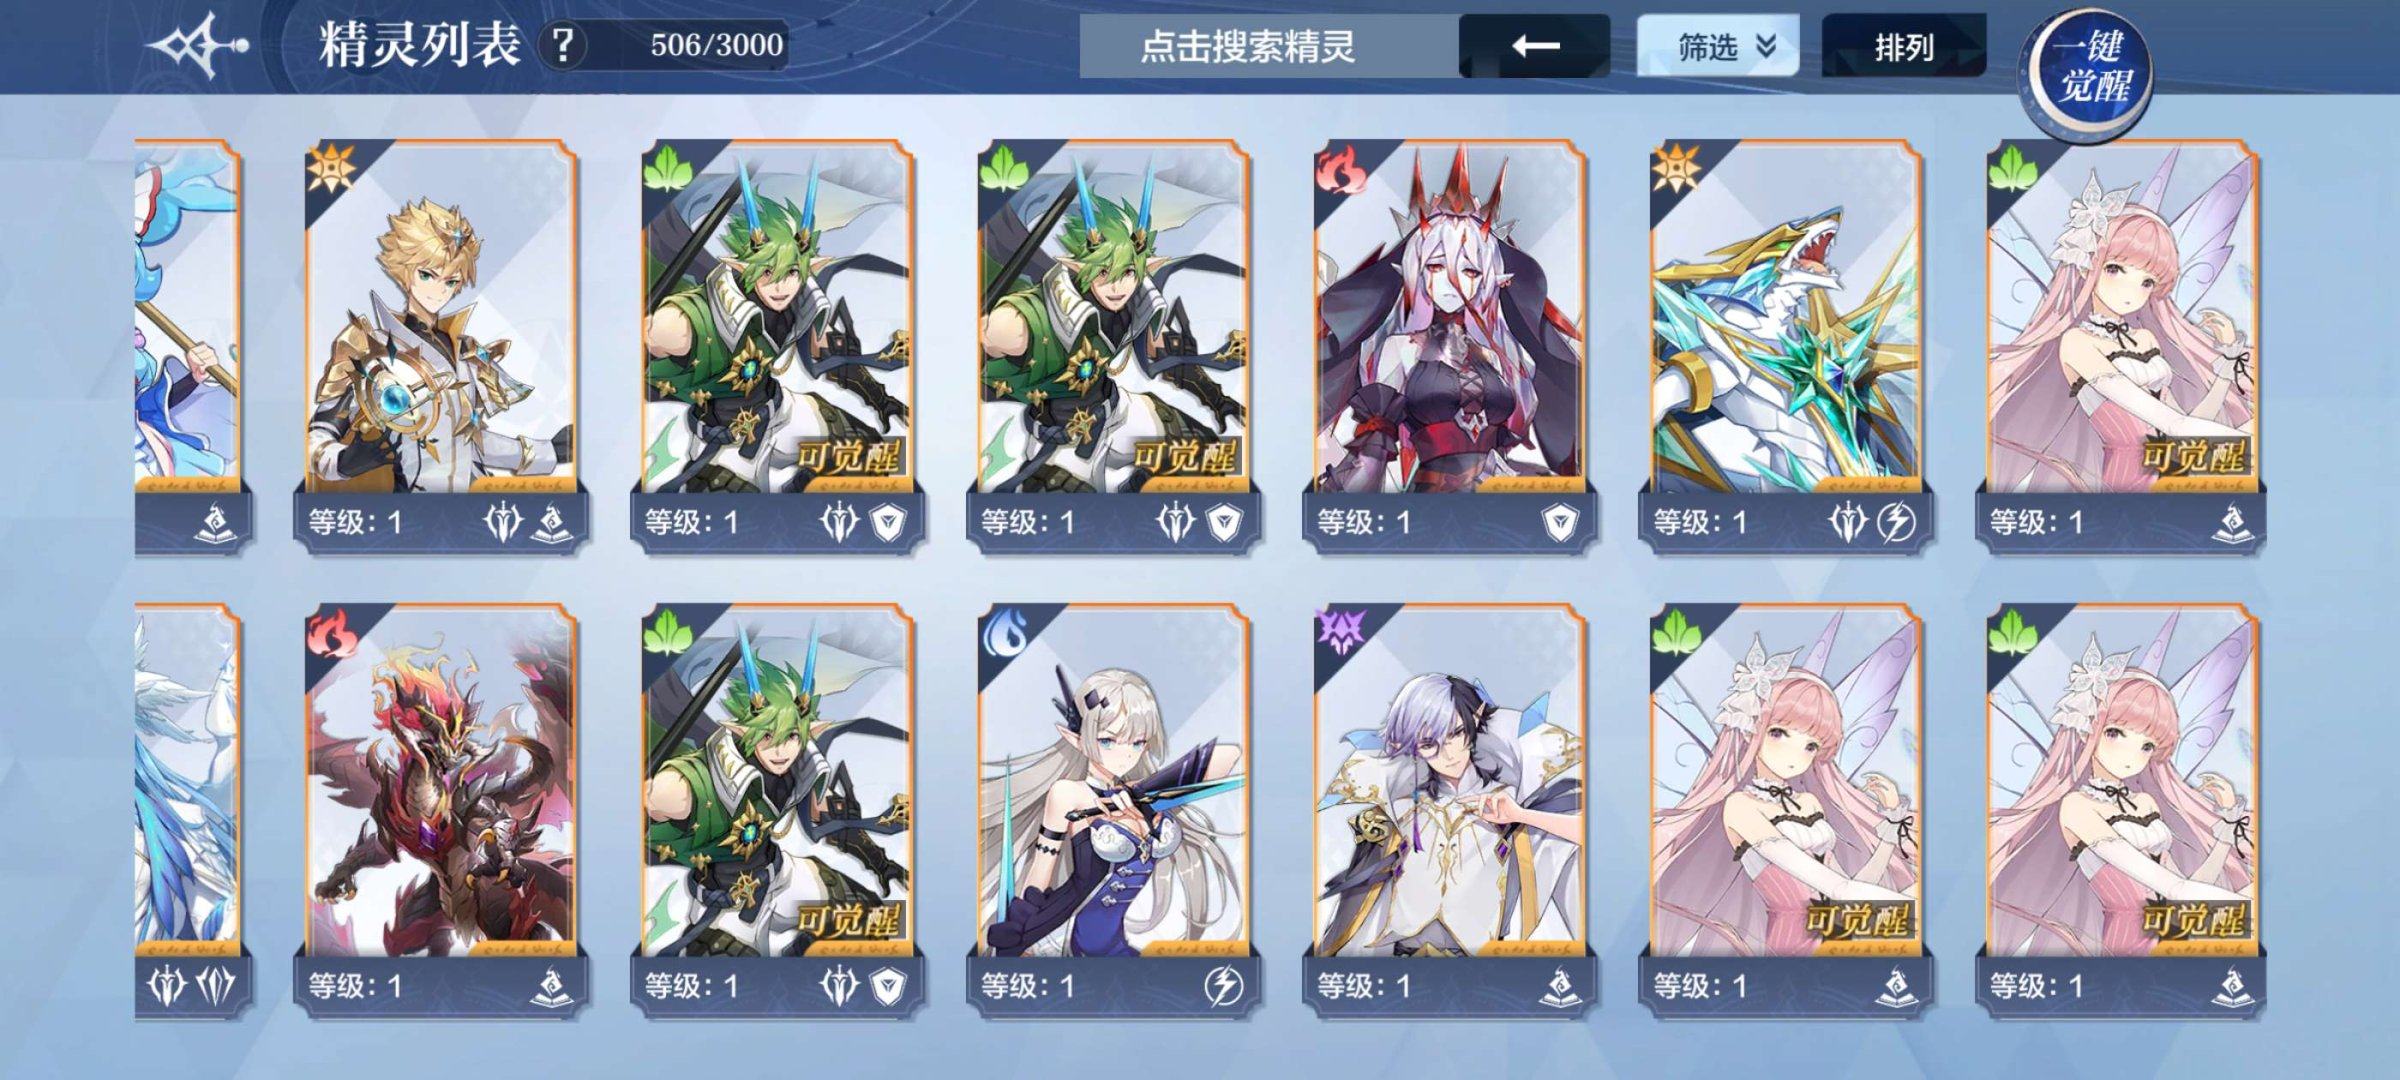Click the light element icon on blond knight card
Image resolution: width=2400 pixels, height=1080 pixels.
pyautogui.click(x=331, y=168)
